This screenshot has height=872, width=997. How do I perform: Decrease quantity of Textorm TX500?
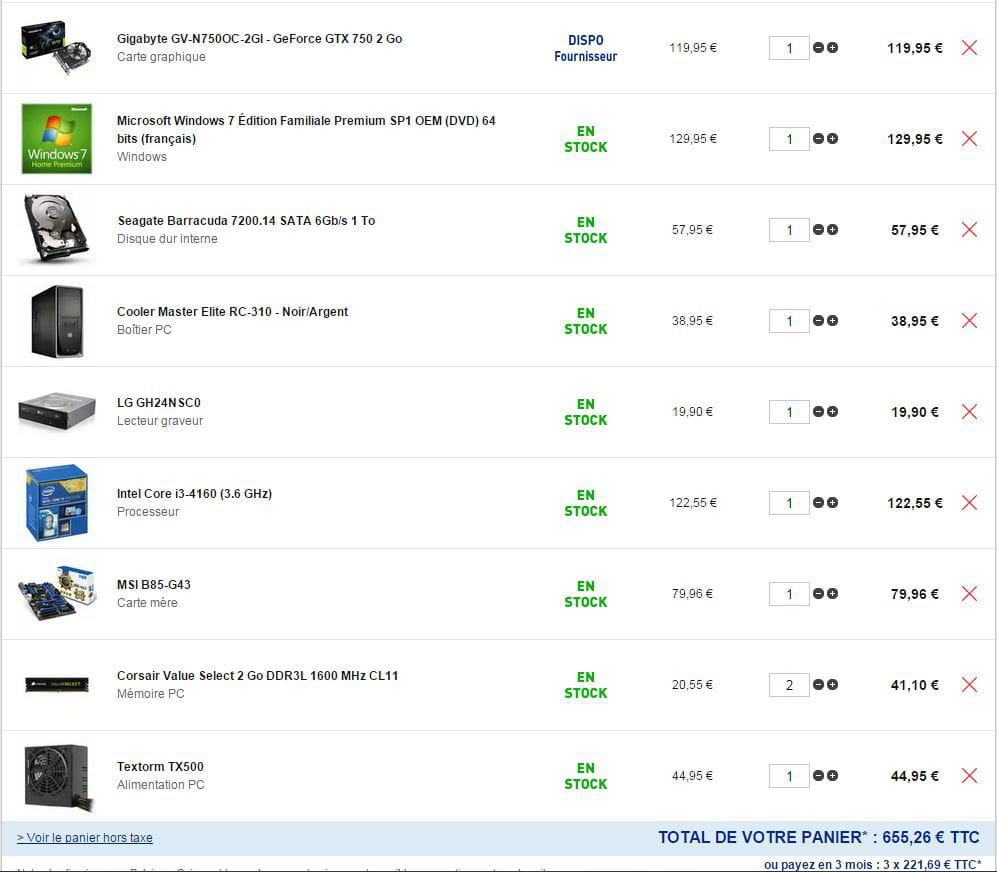tap(818, 775)
